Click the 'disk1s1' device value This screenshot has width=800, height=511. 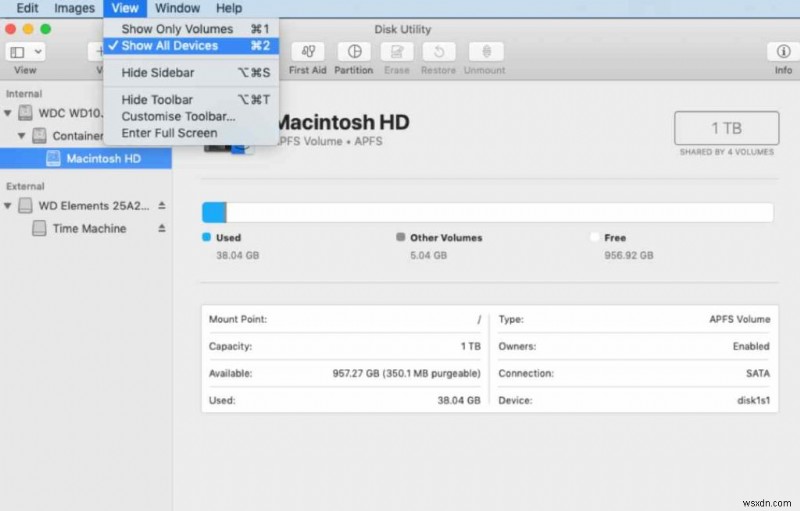pos(754,400)
